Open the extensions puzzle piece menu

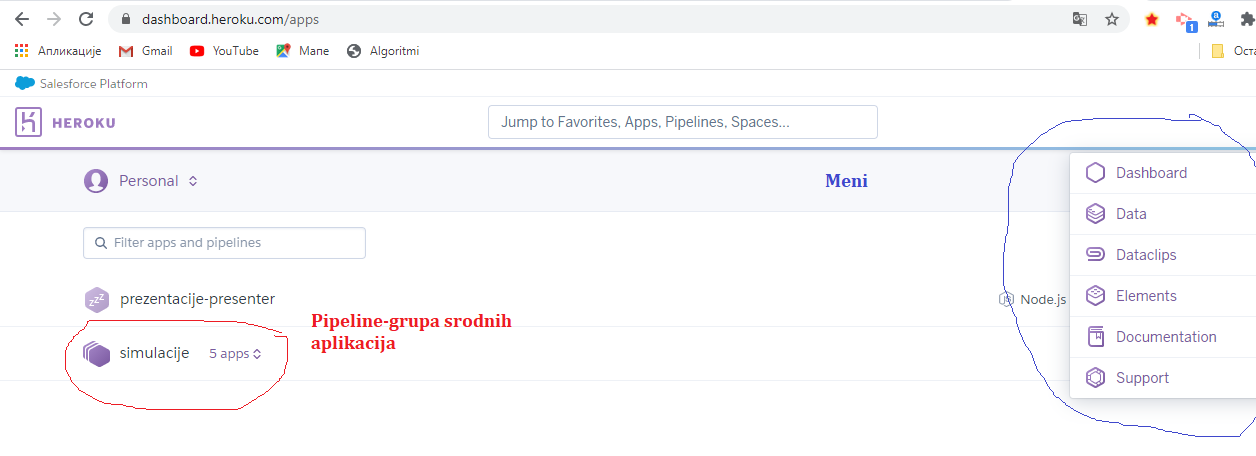pyautogui.click(x=1246, y=19)
